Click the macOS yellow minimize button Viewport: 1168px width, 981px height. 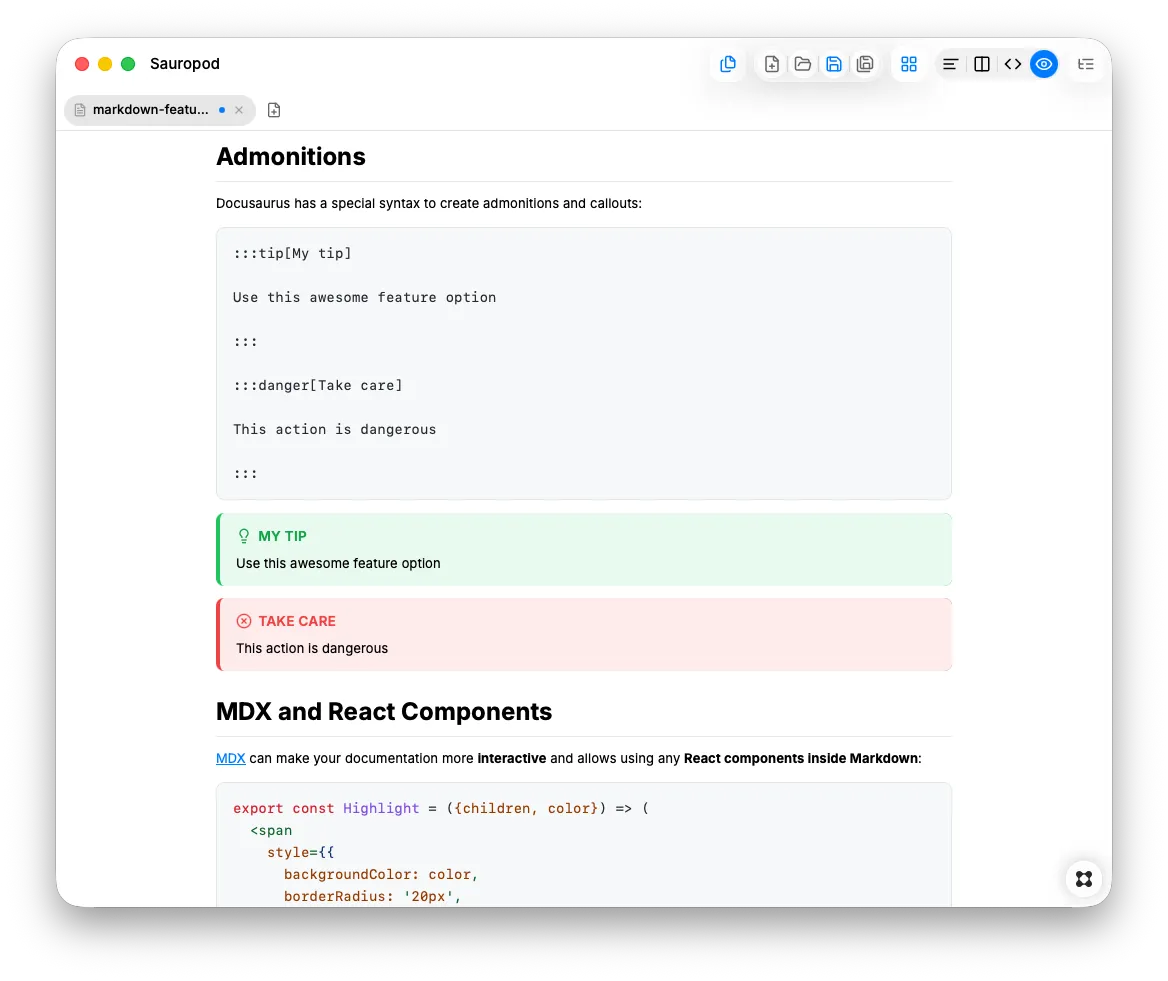tap(105, 64)
